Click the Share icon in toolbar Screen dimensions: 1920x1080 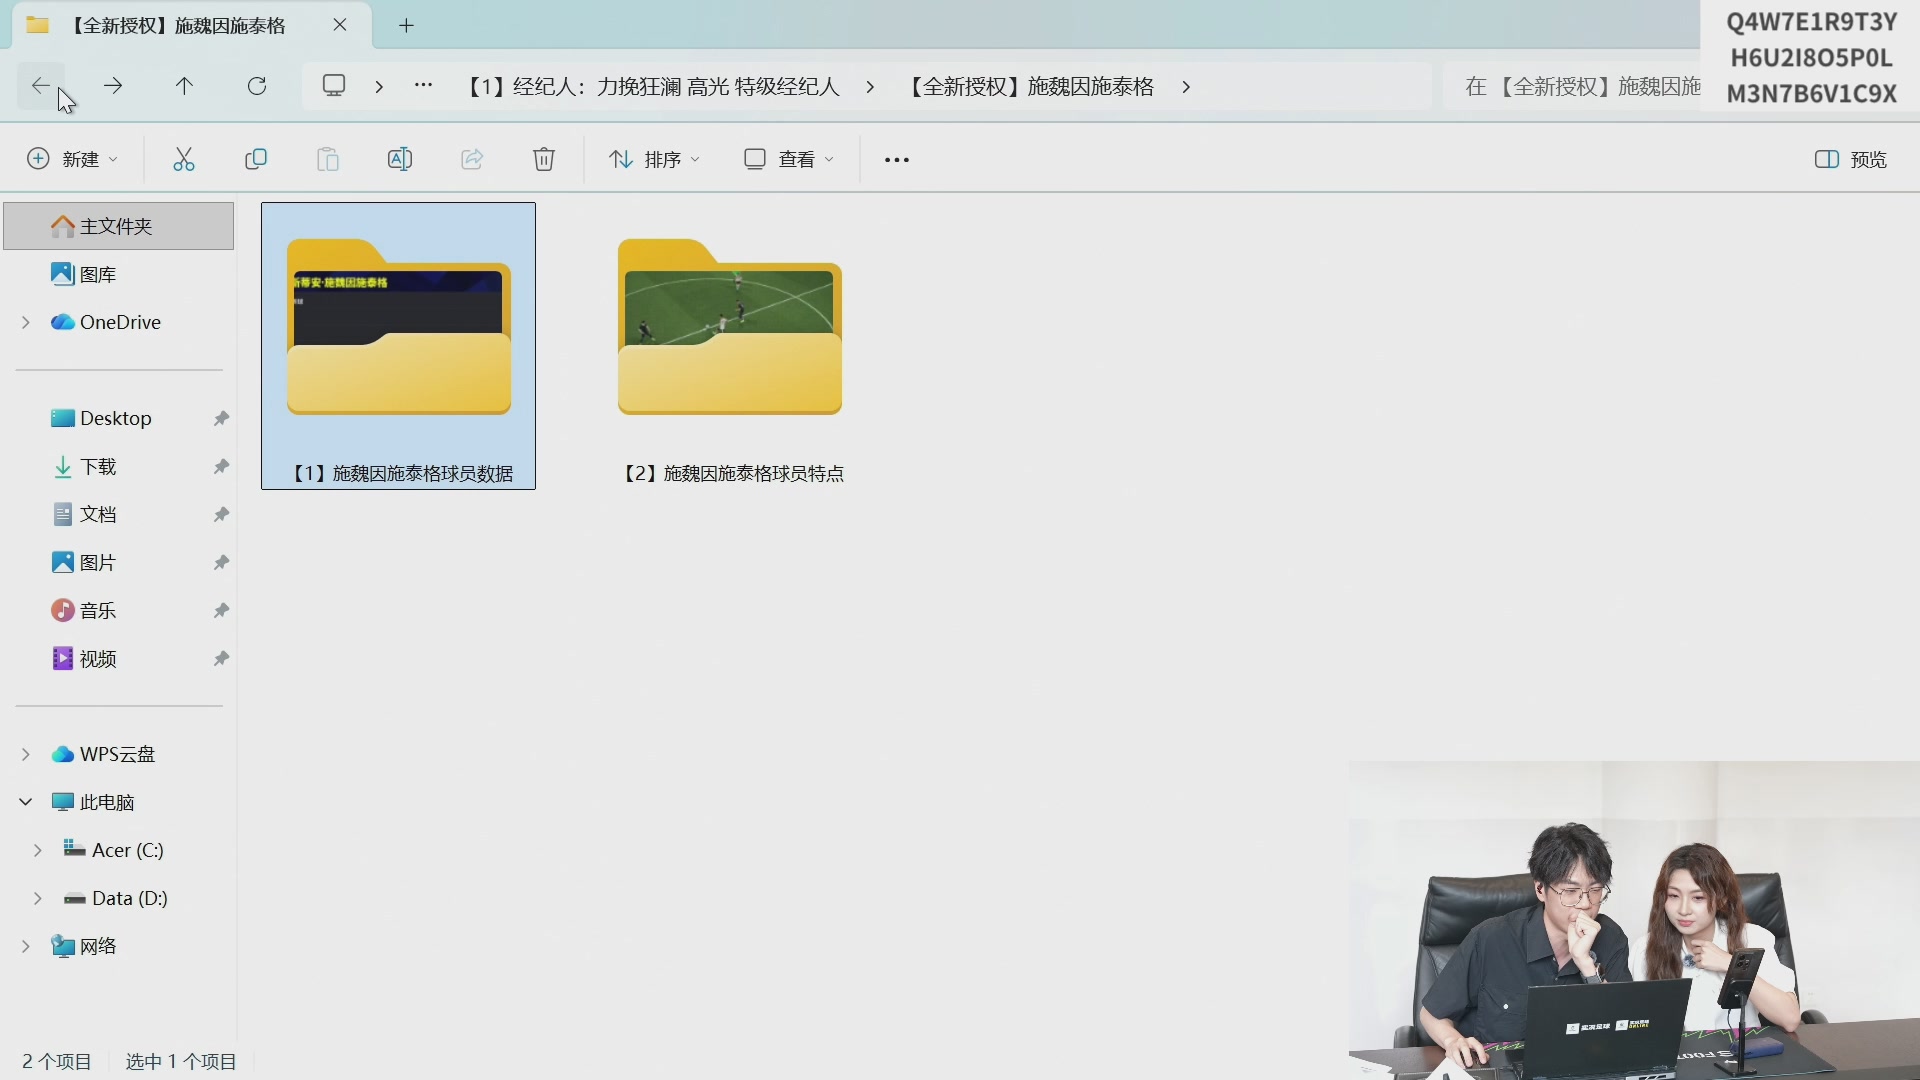click(x=472, y=159)
